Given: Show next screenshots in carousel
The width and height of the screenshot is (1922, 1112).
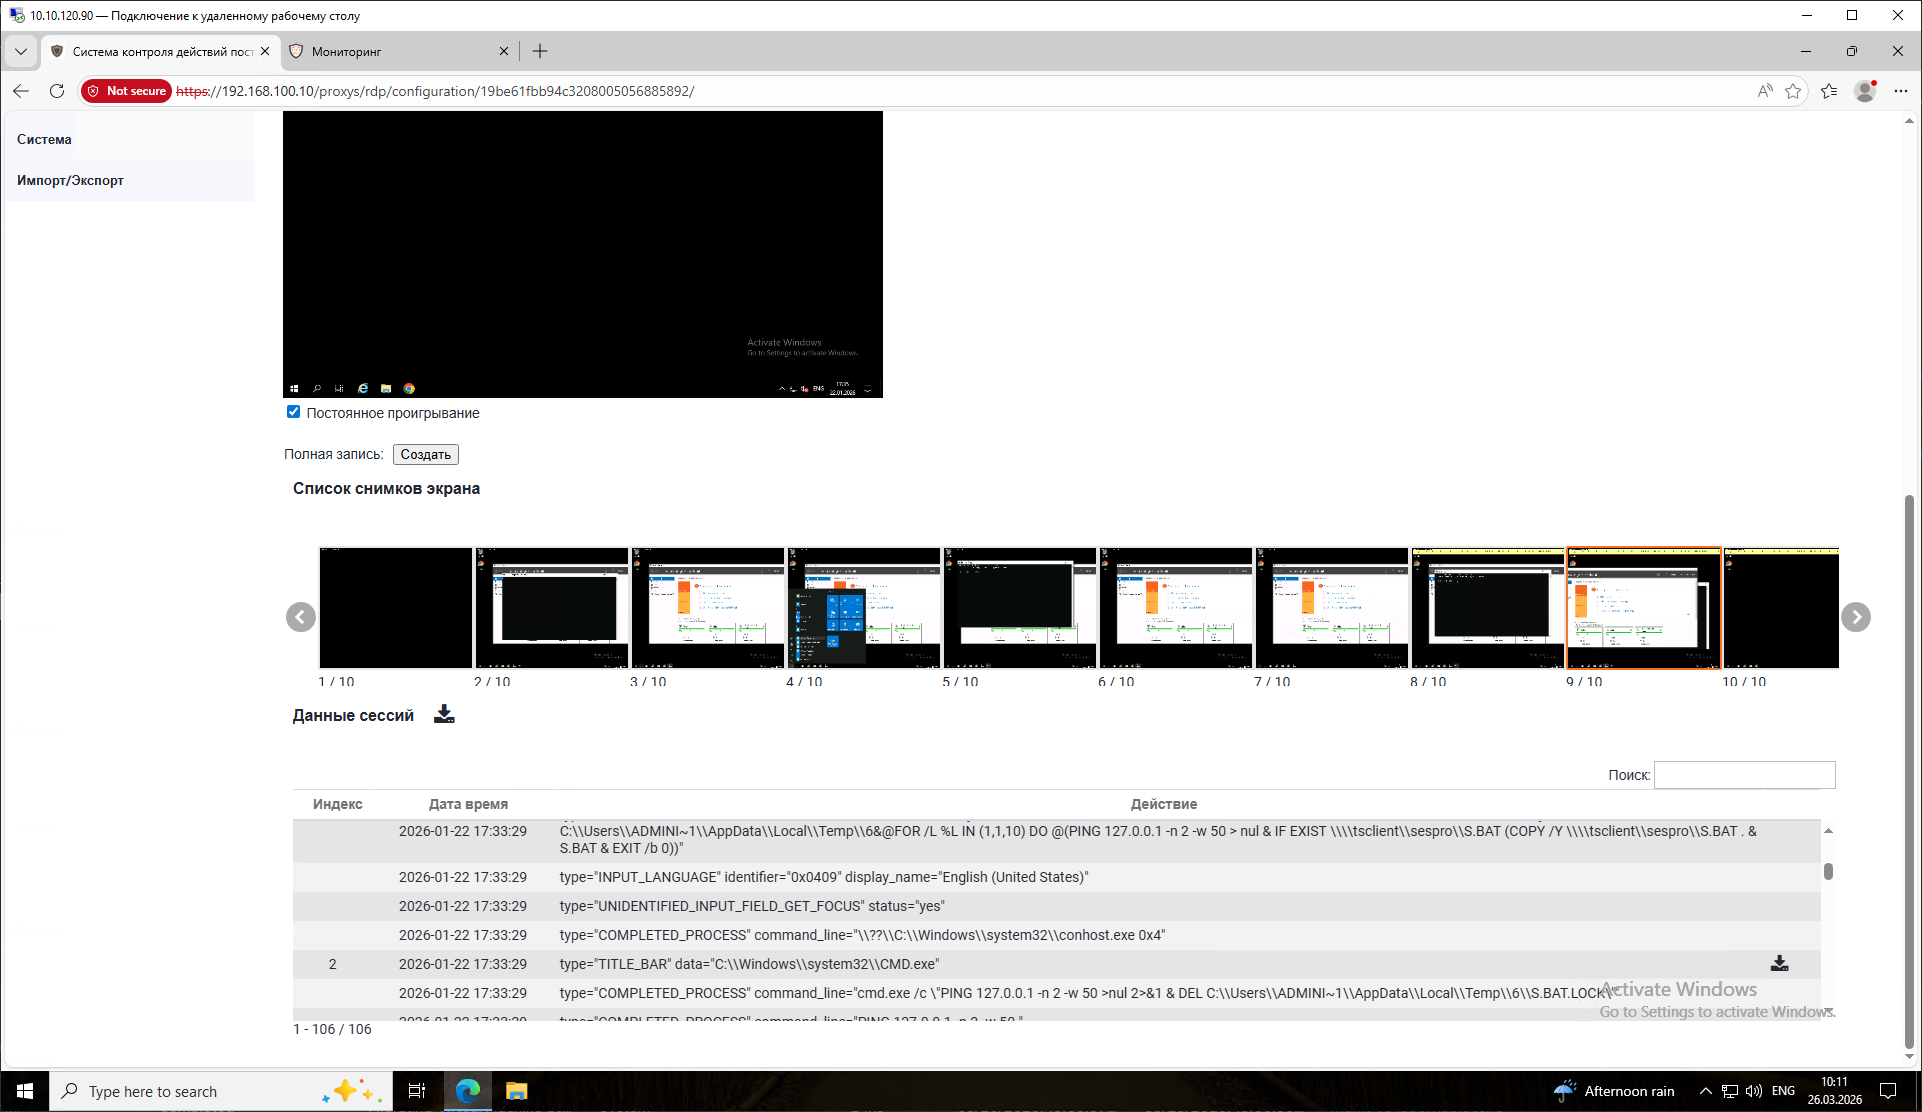Looking at the screenshot, I should [x=1856, y=617].
